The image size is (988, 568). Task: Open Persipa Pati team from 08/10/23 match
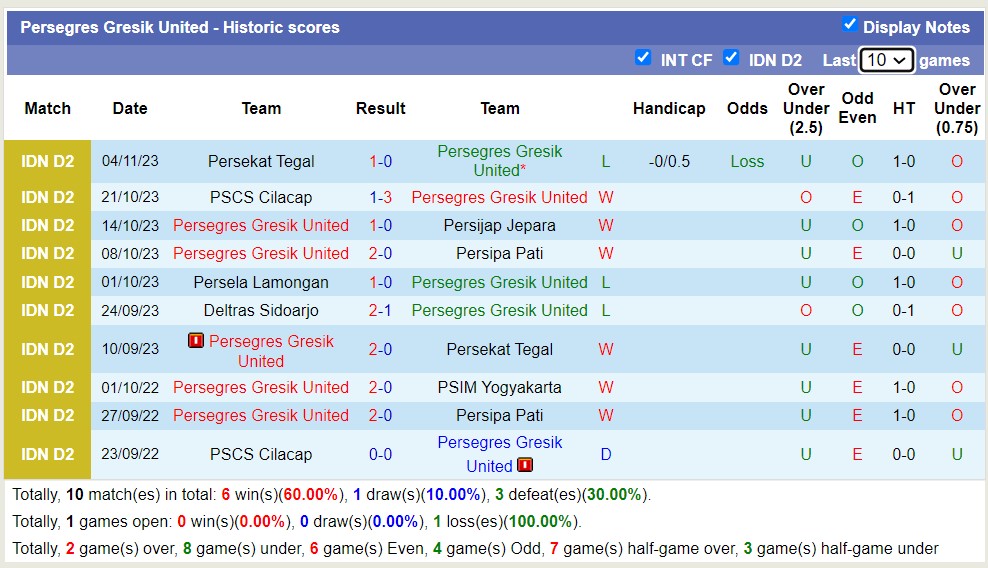(x=500, y=253)
